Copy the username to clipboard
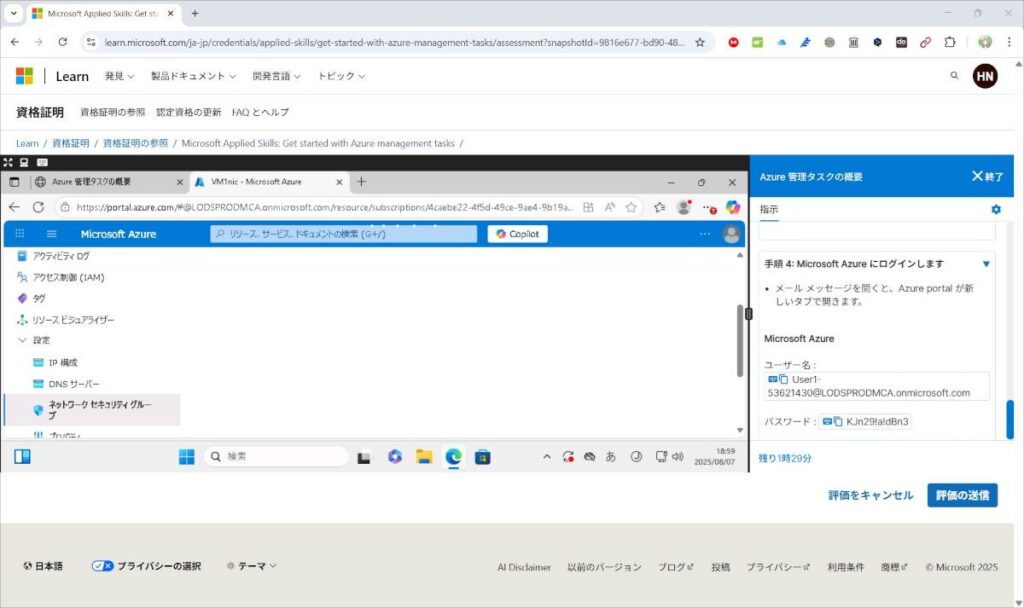1024x608 pixels. 783,379
